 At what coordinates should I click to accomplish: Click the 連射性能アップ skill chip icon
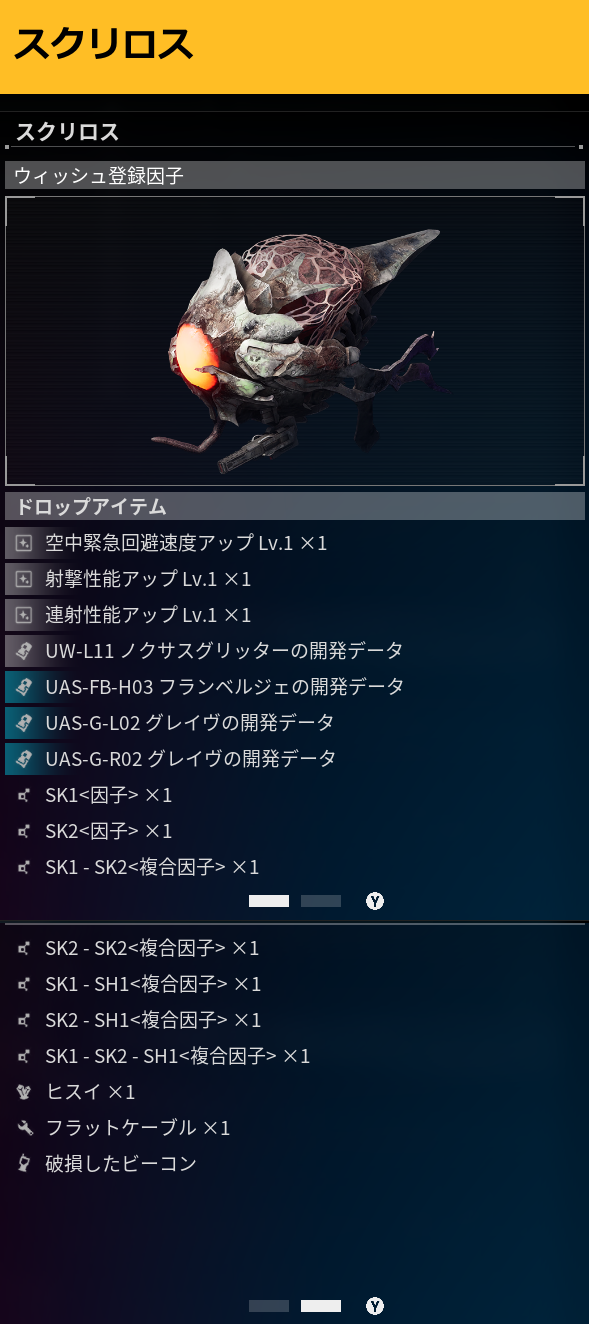[x=24, y=616]
